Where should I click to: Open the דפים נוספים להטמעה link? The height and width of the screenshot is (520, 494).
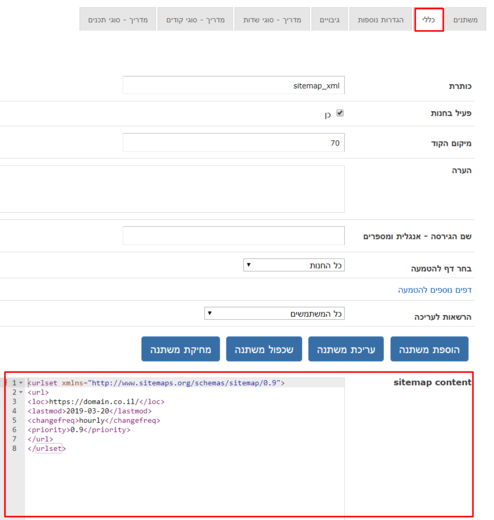point(435,290)
